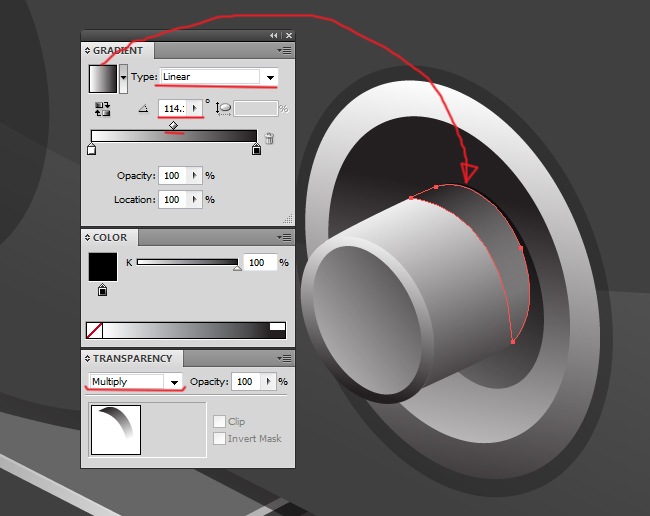Image resolution: width=650 pixels, height=516 pixels.
Task: Close the panel group
Action: point(289,36)
